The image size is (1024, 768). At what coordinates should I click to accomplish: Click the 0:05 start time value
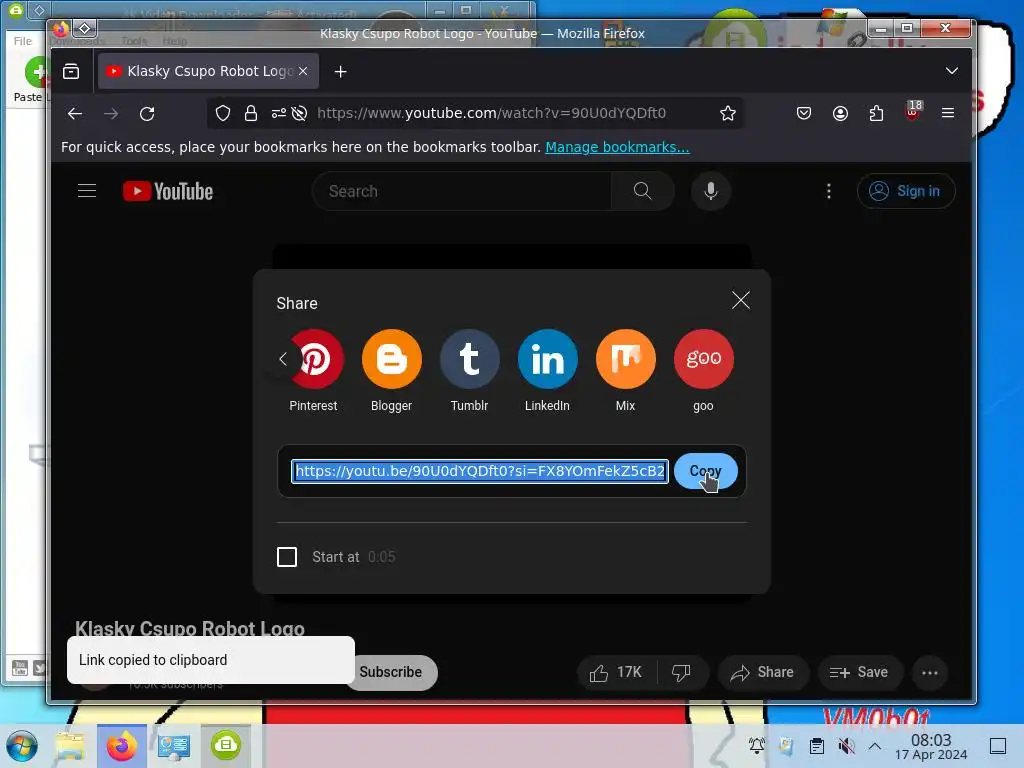(381, 557)
